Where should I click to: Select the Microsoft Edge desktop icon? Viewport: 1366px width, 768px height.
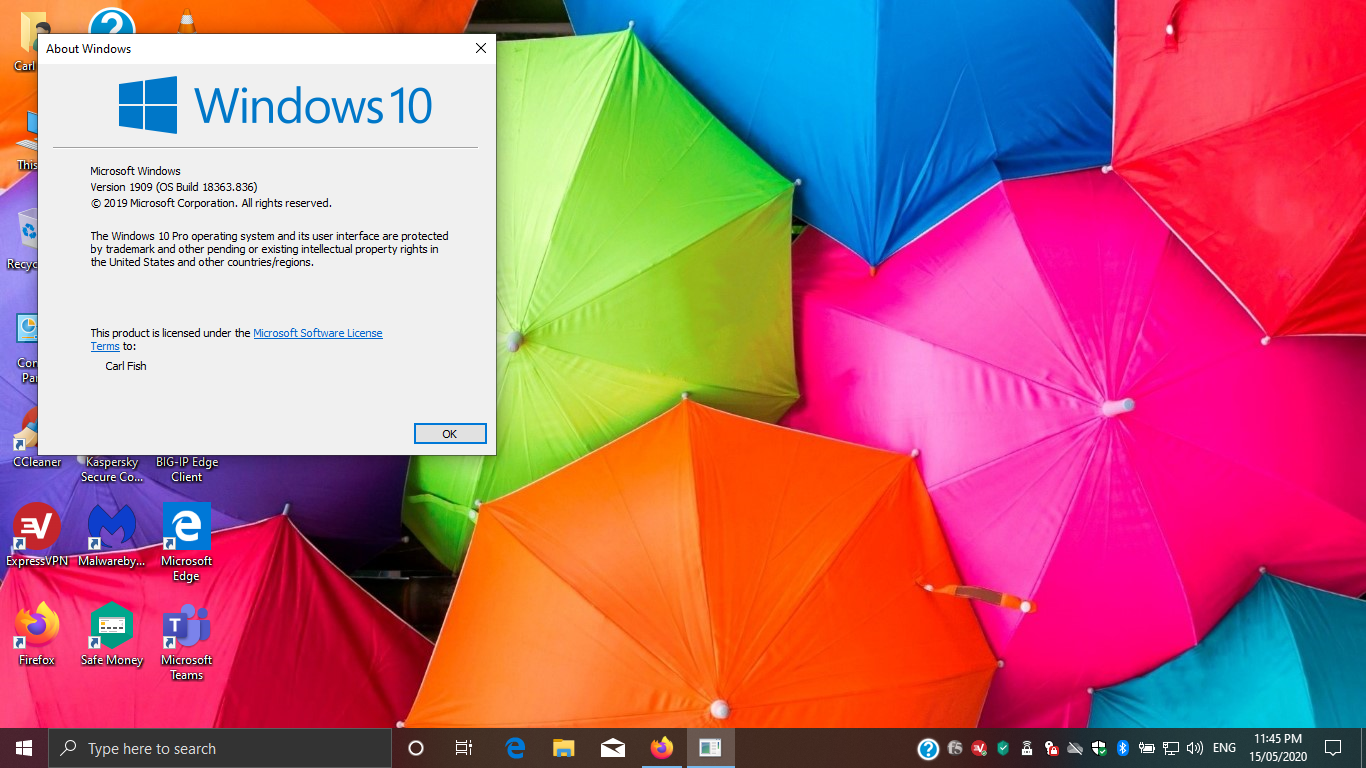tap(187, 528)
